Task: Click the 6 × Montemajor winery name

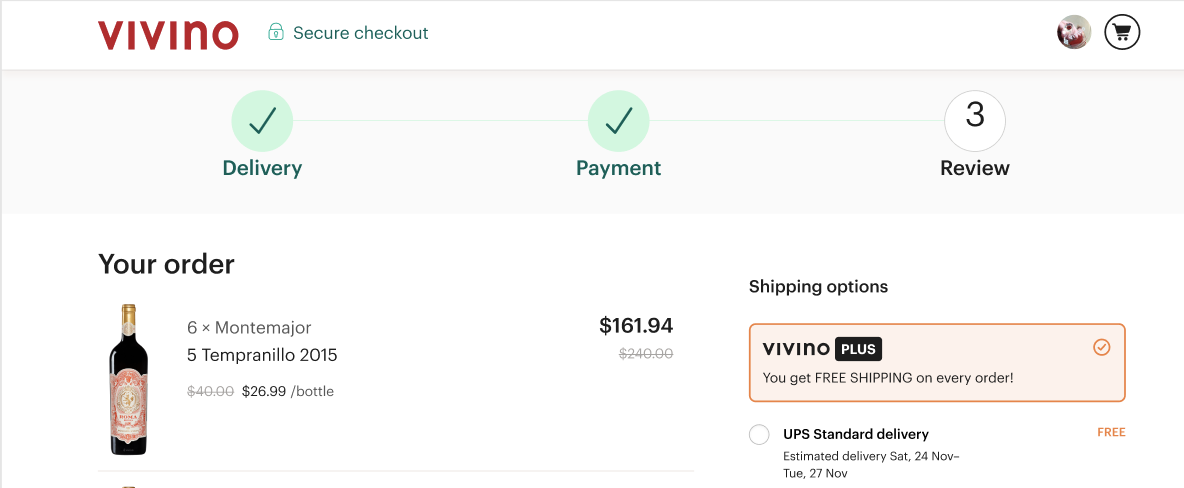Action: coord(249,328)
